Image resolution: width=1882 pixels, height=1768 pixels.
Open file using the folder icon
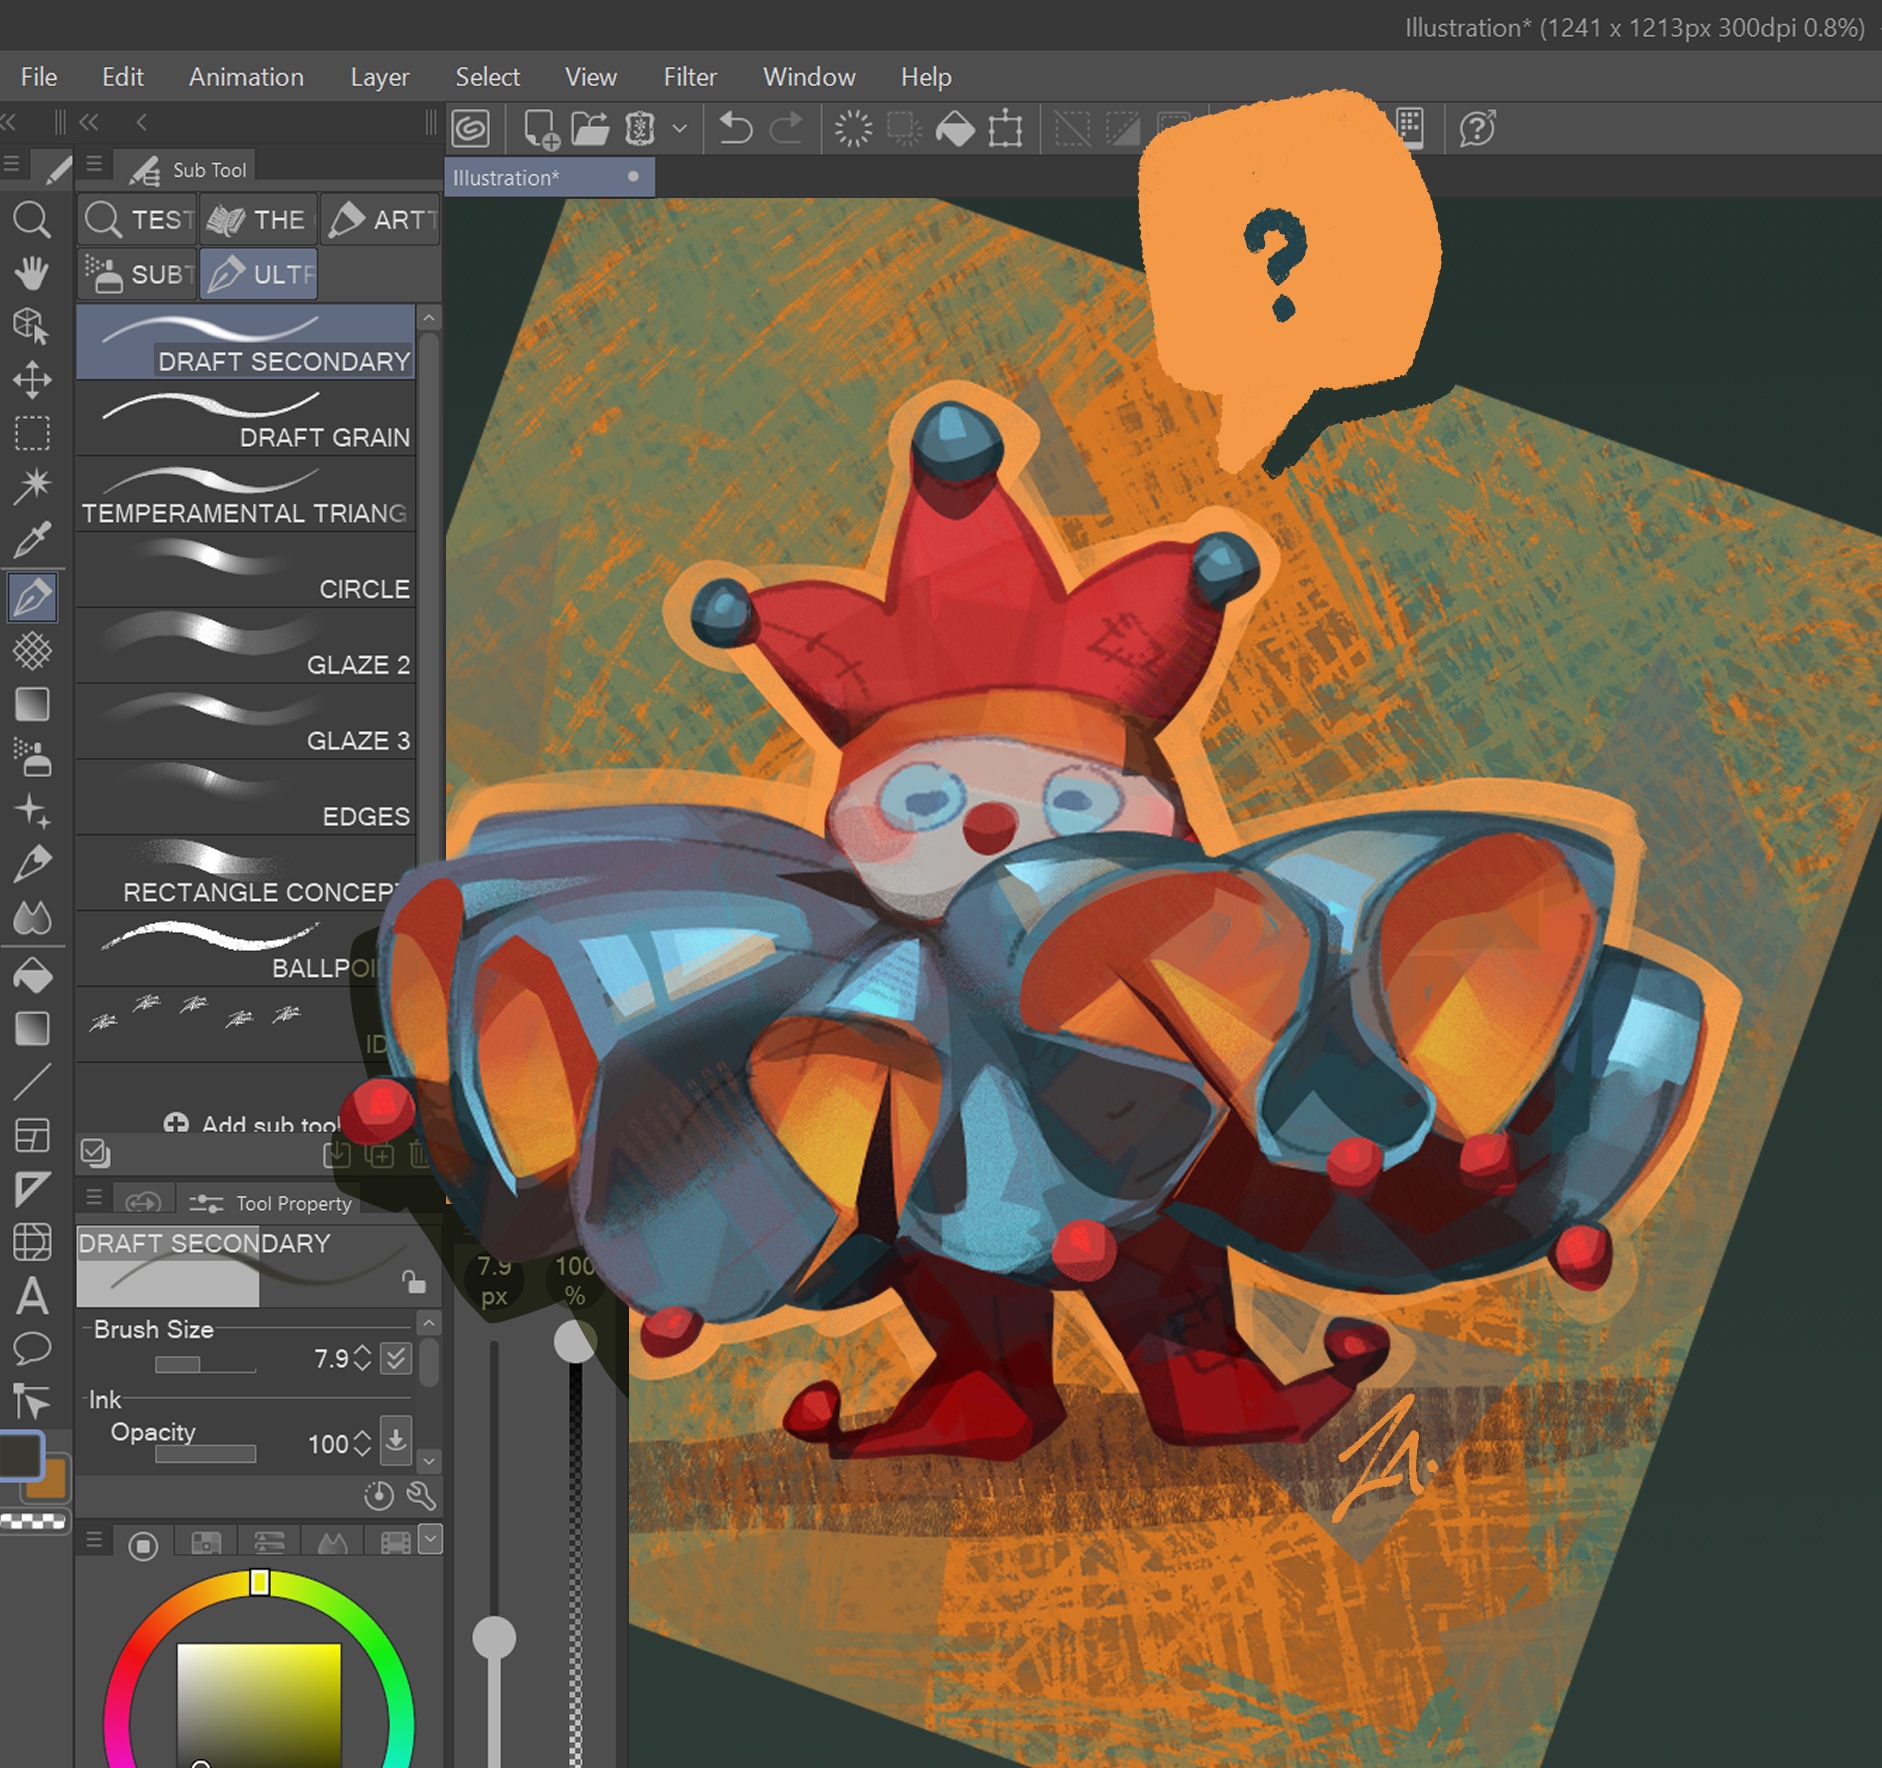590,129
